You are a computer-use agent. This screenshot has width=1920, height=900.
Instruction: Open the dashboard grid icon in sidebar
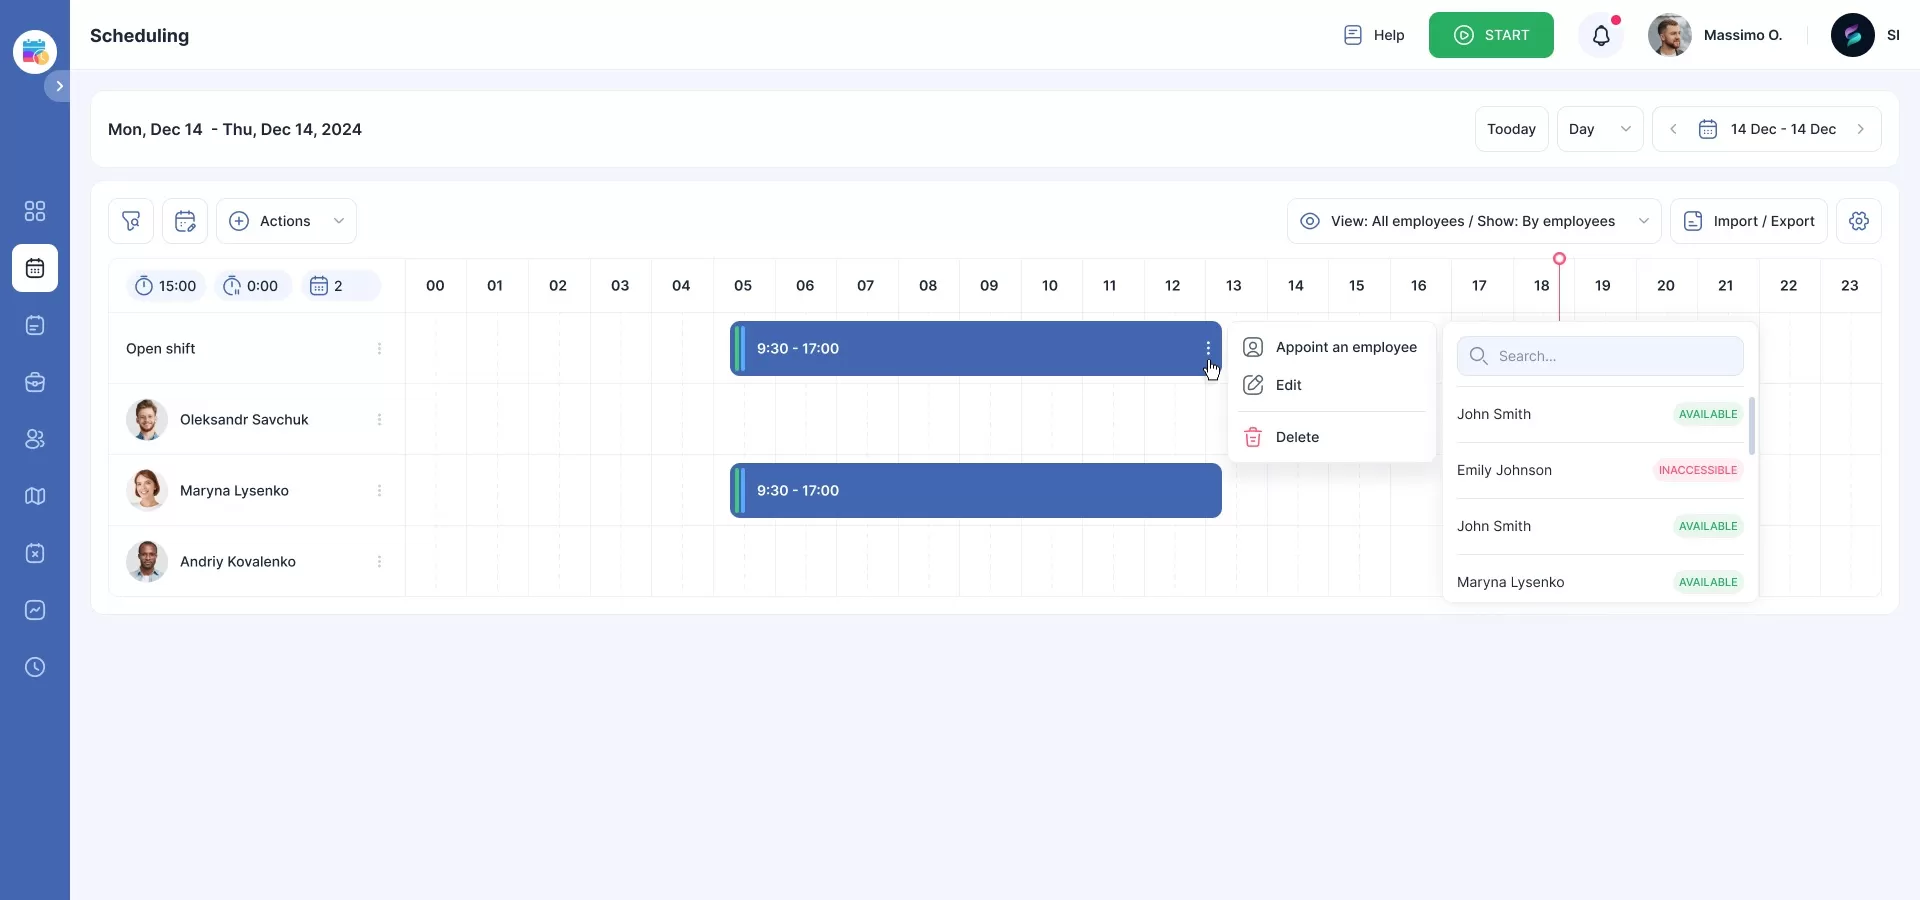[35, 211]
